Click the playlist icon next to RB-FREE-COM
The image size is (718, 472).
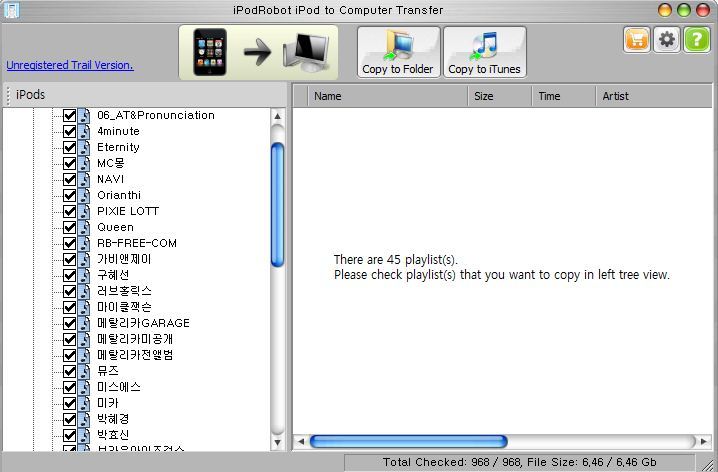(x=84, y=244)
